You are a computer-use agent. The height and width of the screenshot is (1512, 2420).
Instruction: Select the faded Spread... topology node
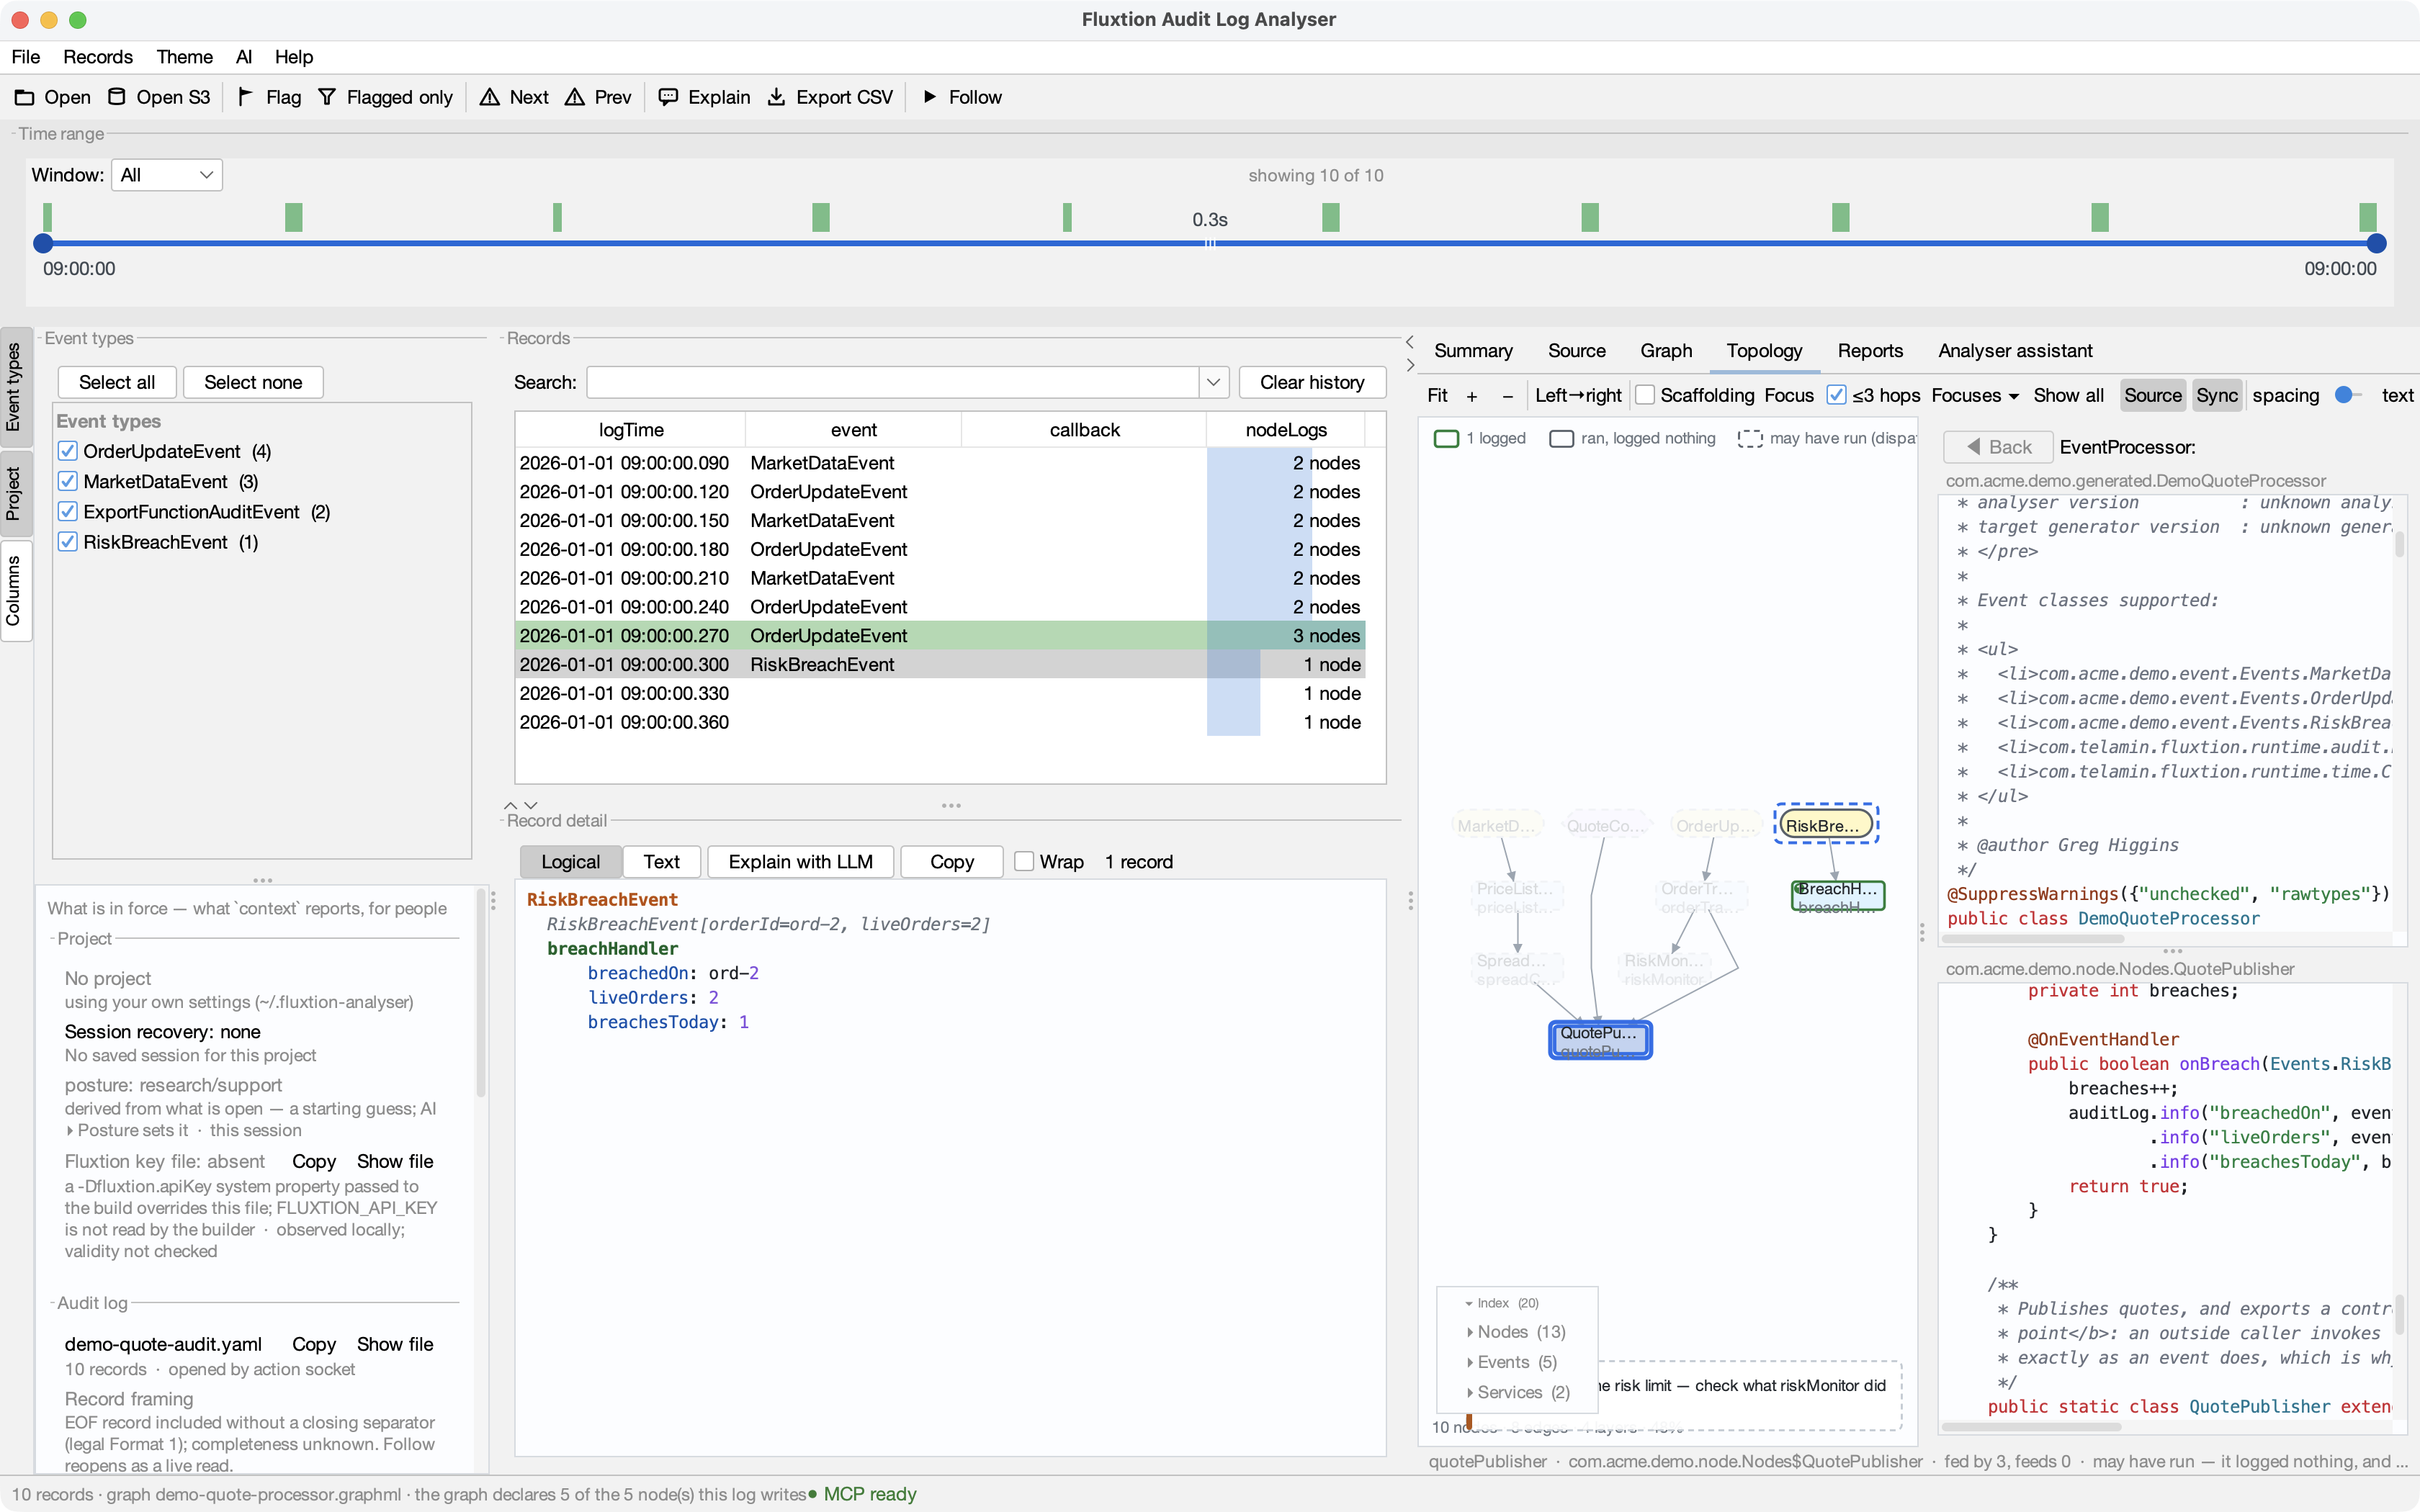pyautogui.click(x=1517, y=969)
